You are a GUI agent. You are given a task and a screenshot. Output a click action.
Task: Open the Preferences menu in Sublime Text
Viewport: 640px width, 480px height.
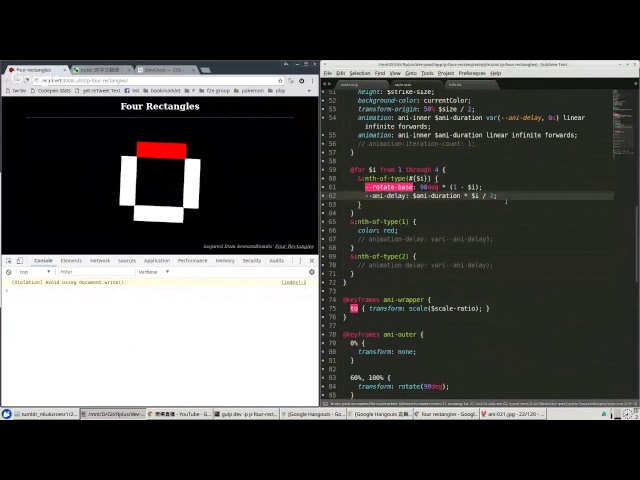(x=472, y=73)
